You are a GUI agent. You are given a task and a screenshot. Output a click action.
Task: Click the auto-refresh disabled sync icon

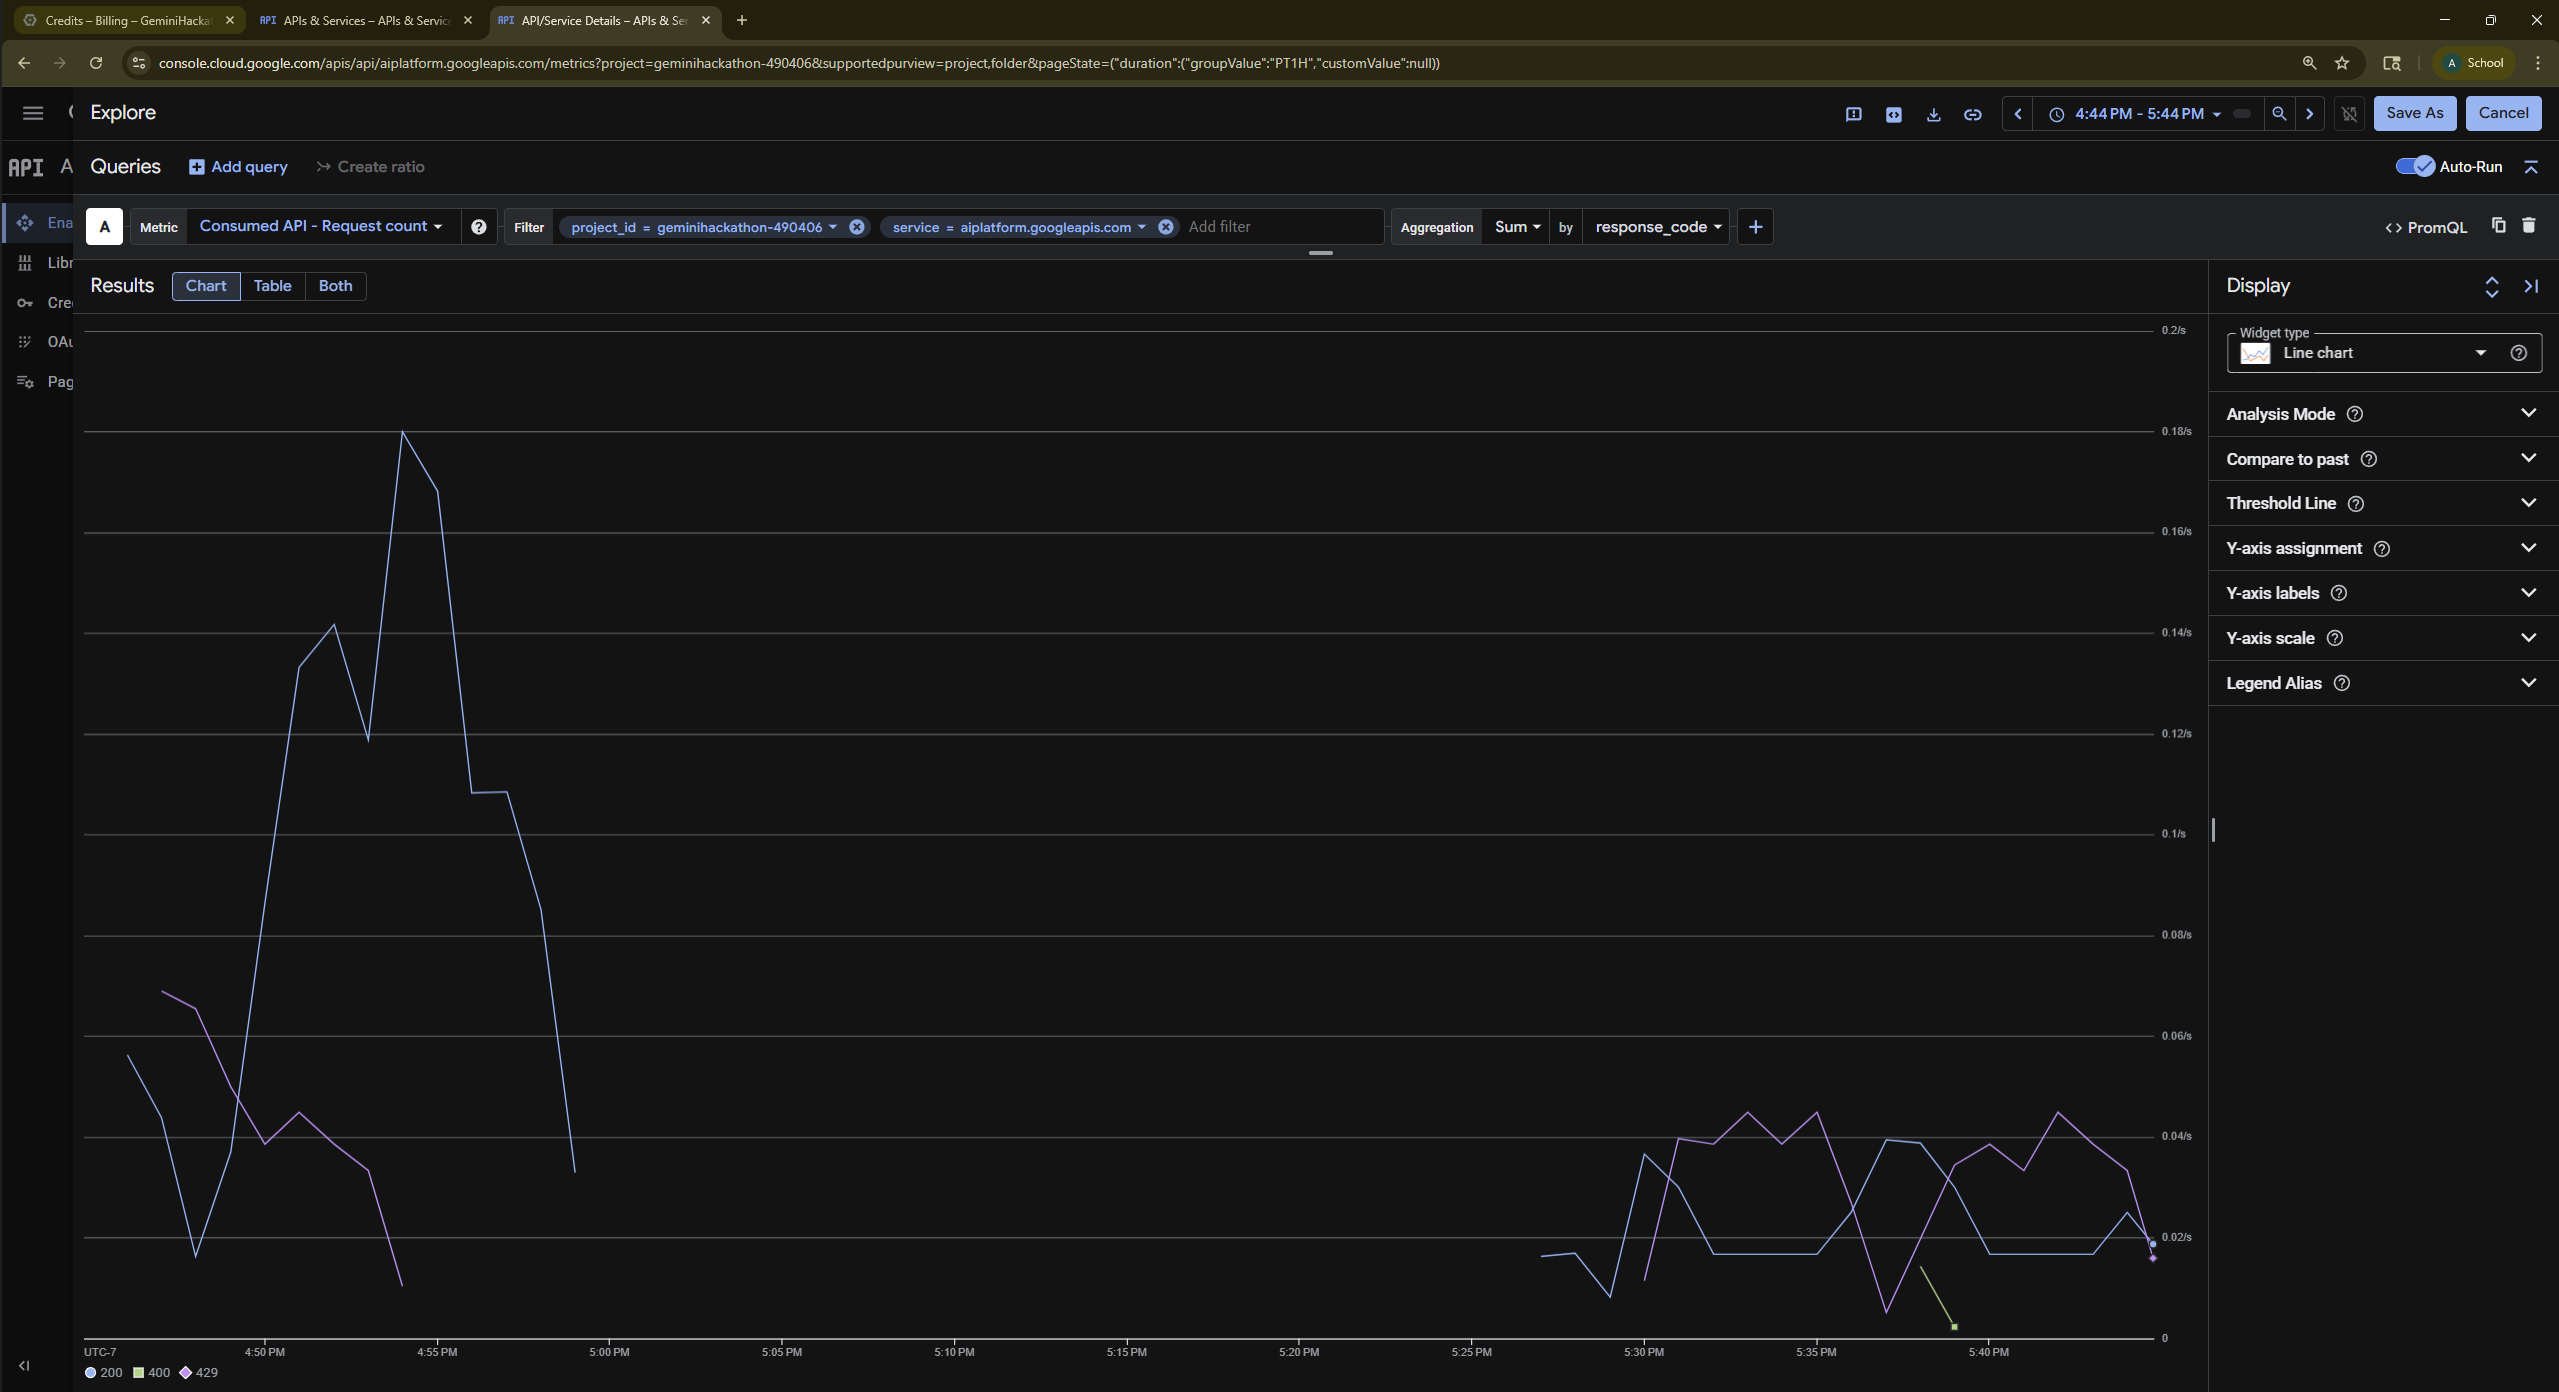[x=2349, y=114]
